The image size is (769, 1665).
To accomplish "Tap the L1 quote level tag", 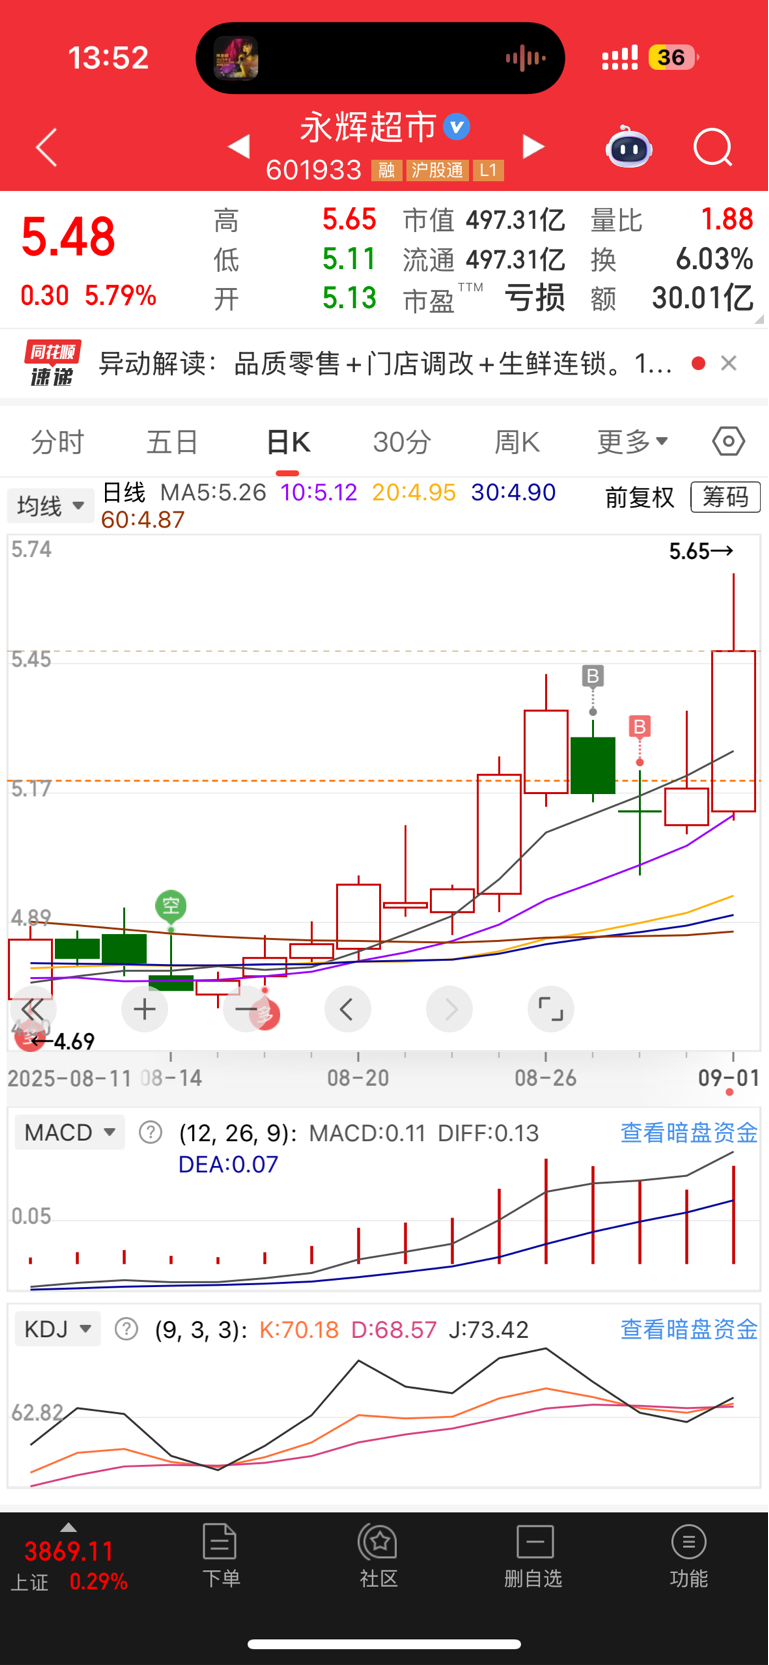I will [x=488, y=171].
